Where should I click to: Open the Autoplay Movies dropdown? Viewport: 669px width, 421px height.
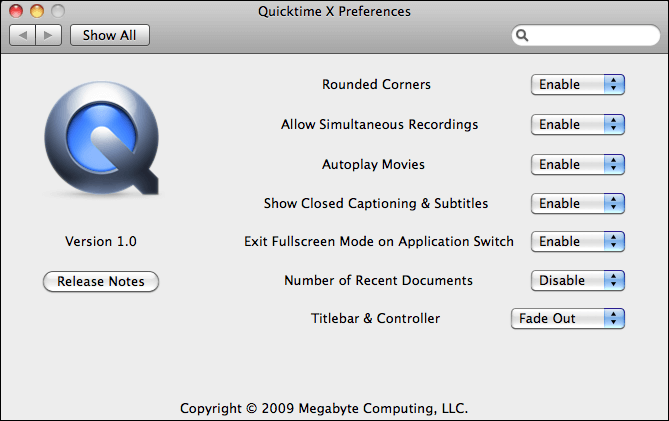click(578, 165)
